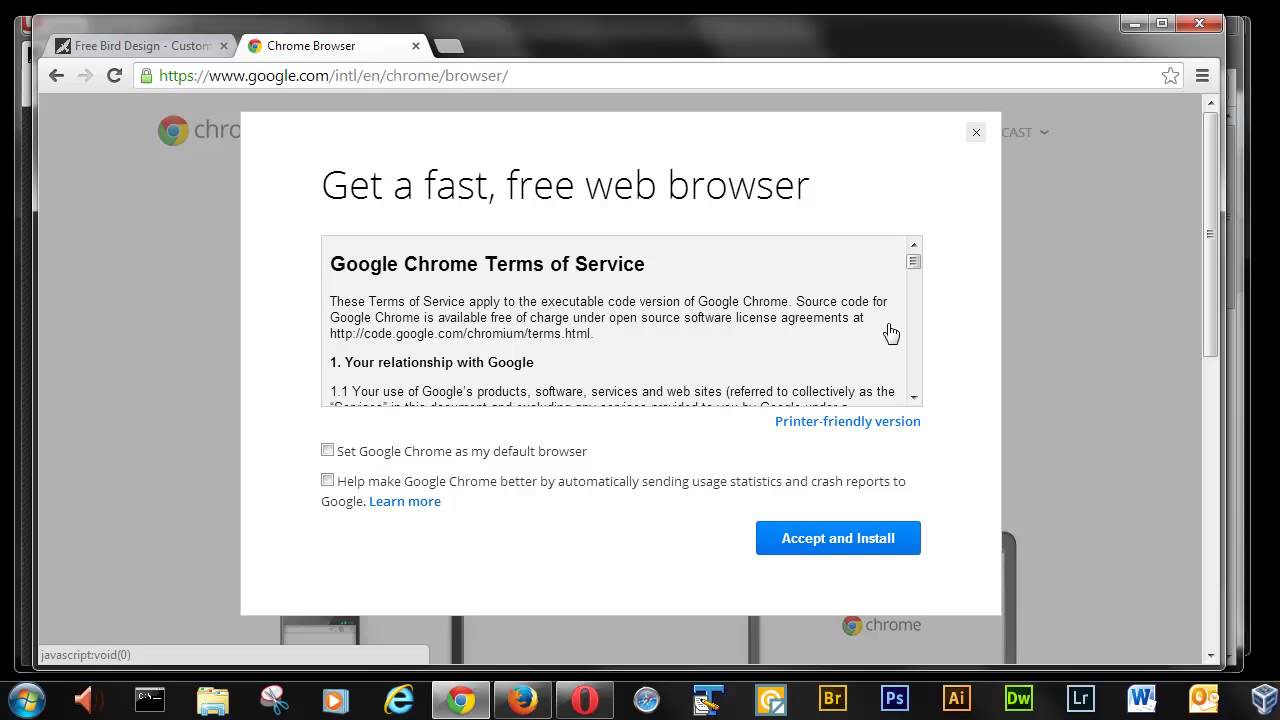Click the browser back arrow
This screenshot has width=1280, height=720.
click(x=56, y=75)
